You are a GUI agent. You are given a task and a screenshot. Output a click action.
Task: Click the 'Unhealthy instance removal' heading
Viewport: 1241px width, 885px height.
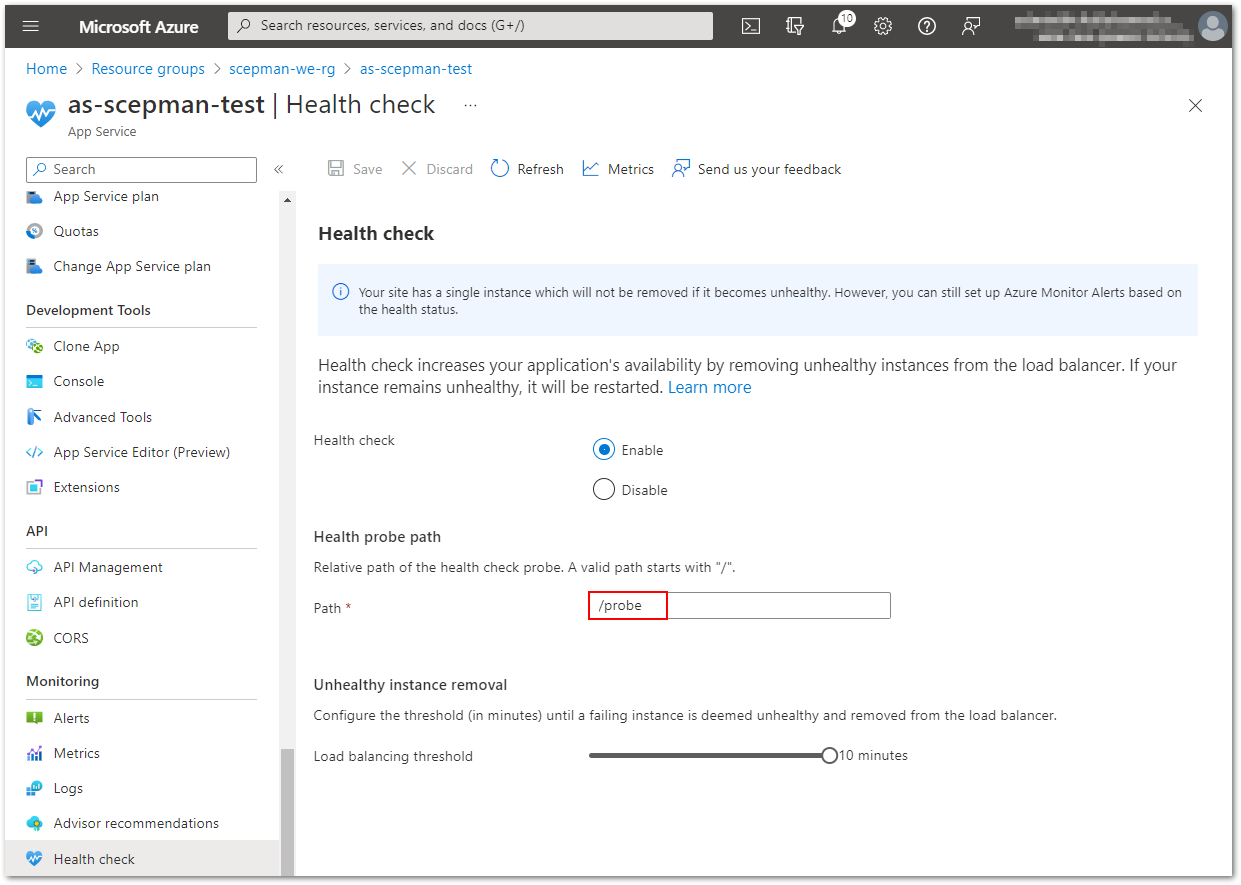411,685
